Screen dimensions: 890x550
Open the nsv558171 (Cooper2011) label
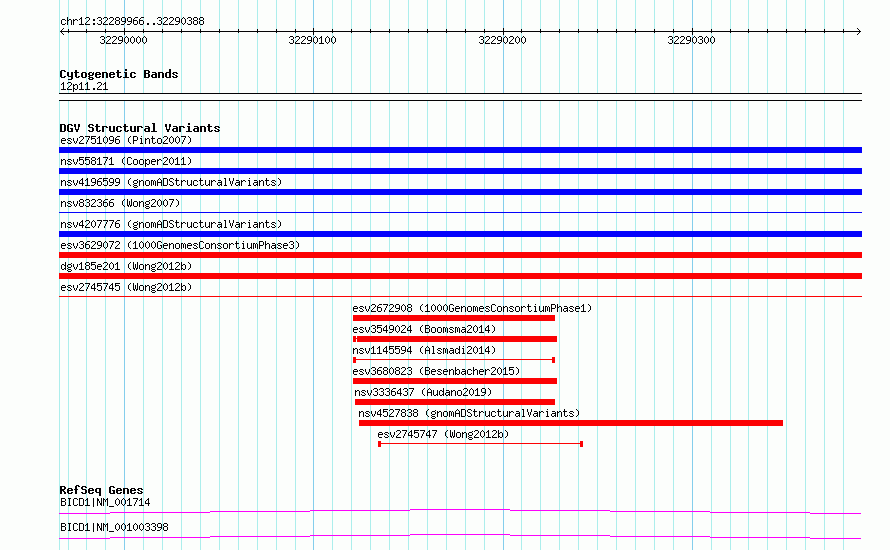126,161
